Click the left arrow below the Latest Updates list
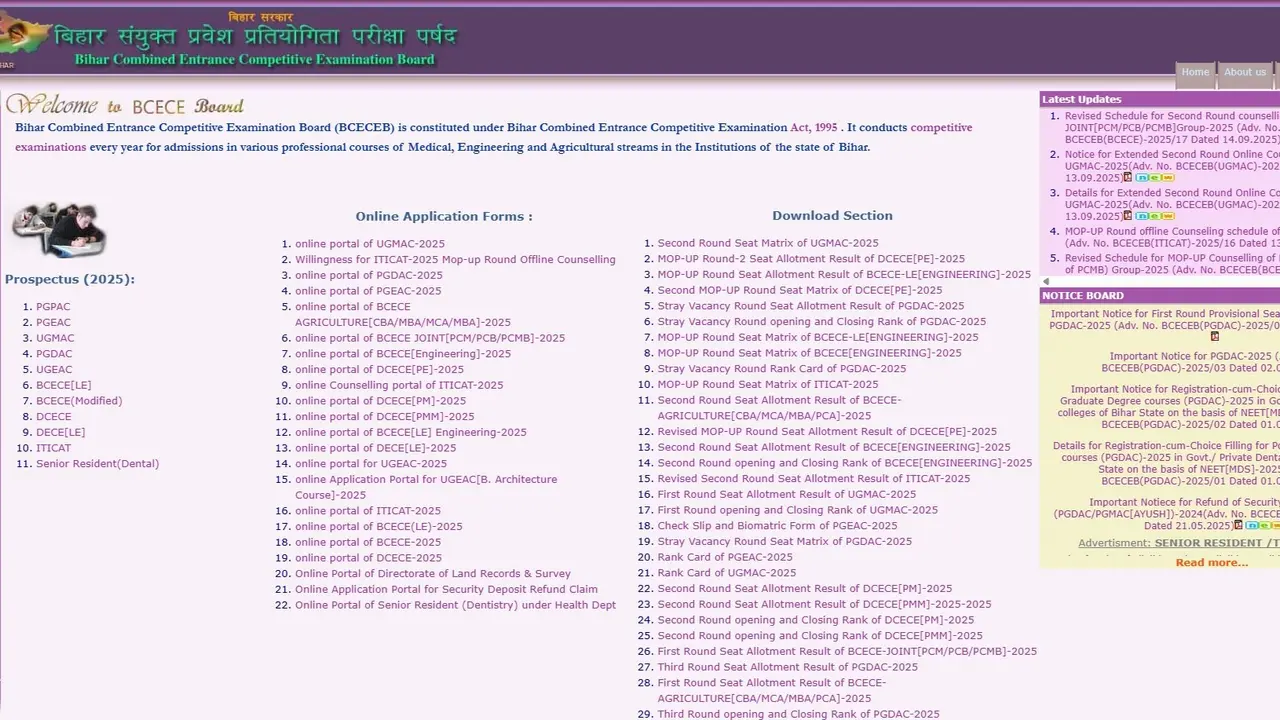The height and width of the screenshot is (720, 1280). (x=1046, y=281)
